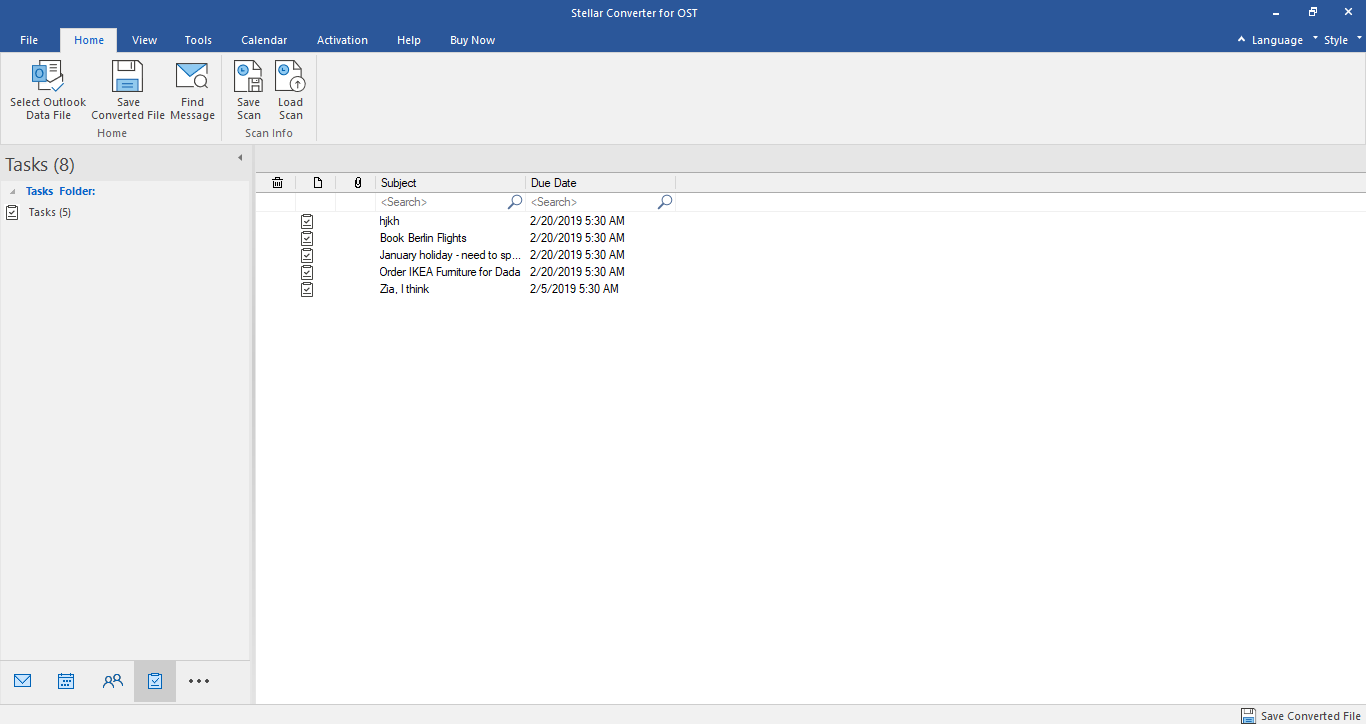
Task: Click Save Converted File status bar text
Action: (x=1311, y=716)
